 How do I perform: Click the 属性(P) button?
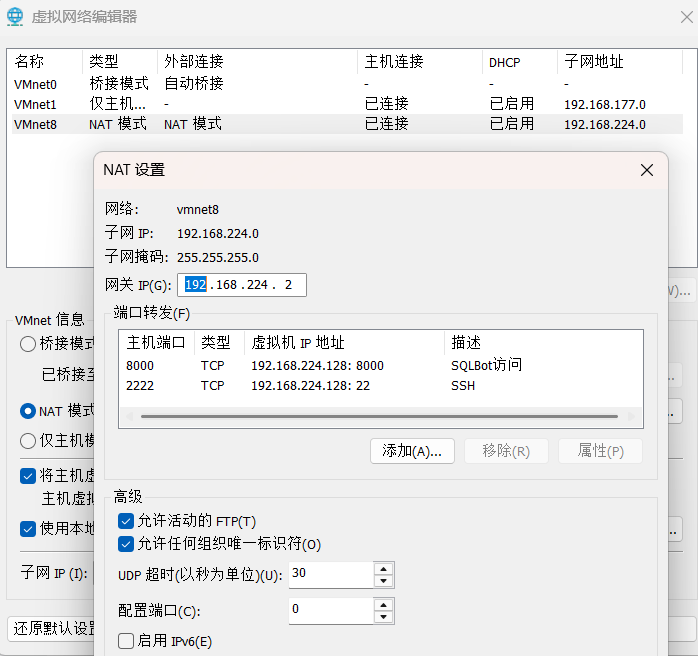pyautogui.click(x=601, y=451)
